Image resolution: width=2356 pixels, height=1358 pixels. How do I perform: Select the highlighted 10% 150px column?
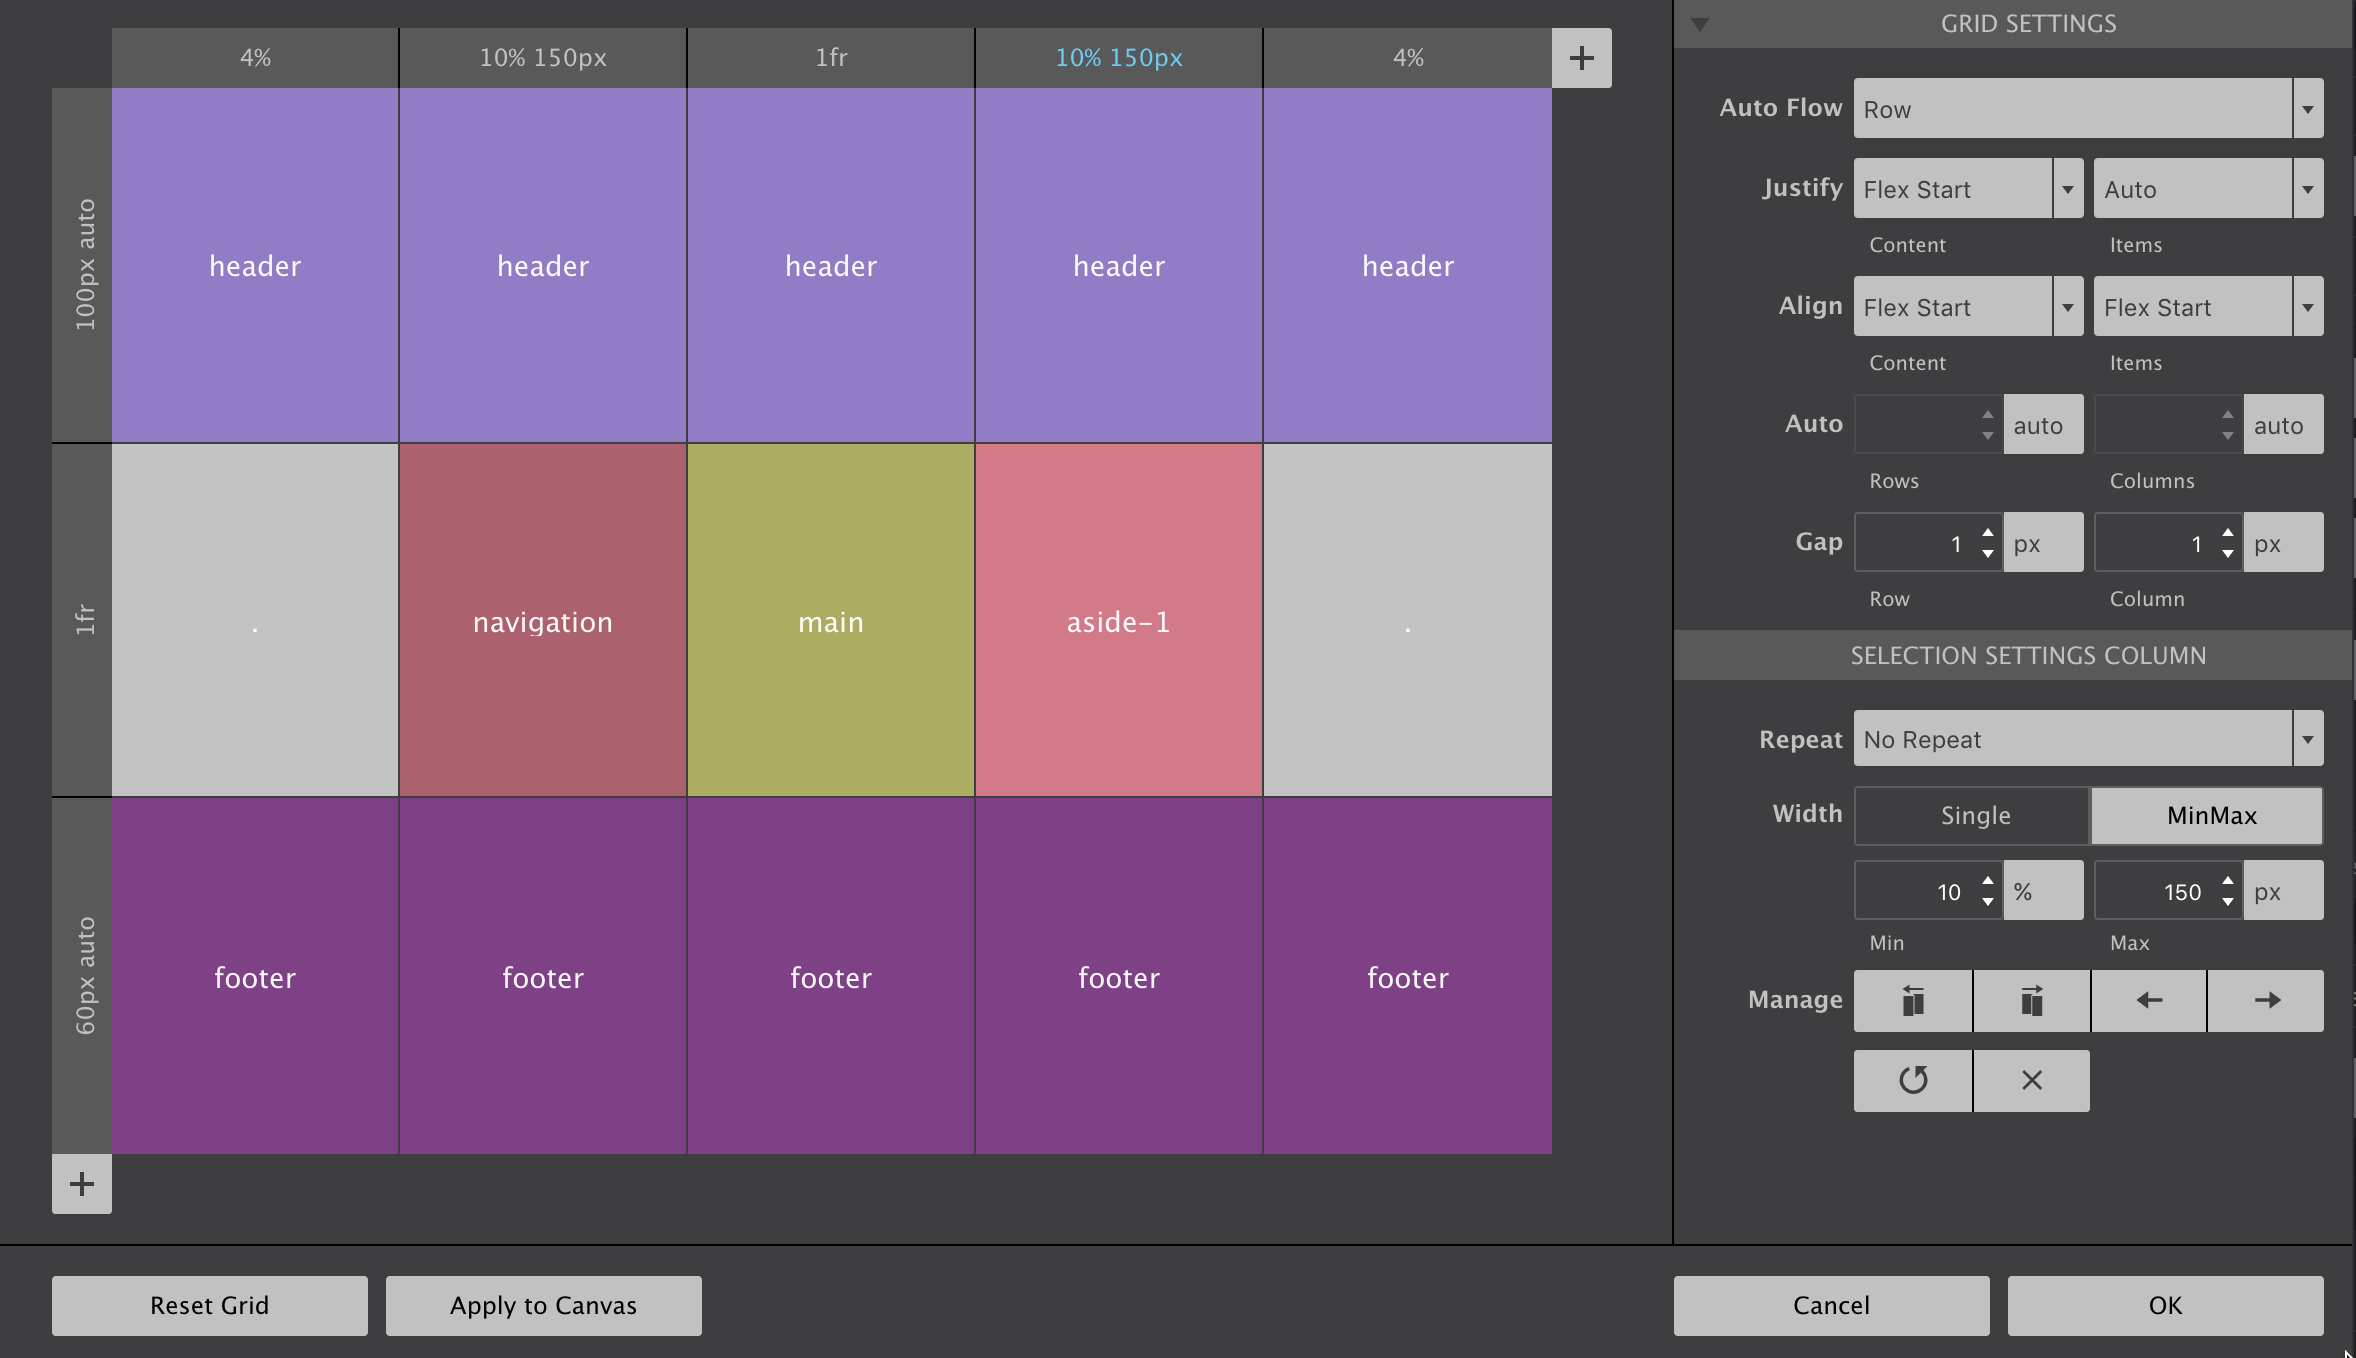(x=1117, y=58)
